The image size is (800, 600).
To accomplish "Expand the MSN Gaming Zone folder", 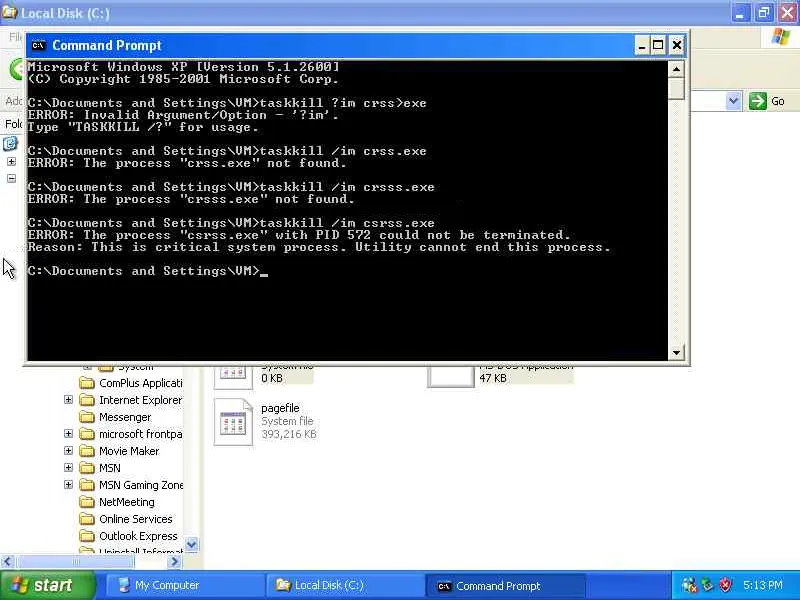I will point(68,485).
